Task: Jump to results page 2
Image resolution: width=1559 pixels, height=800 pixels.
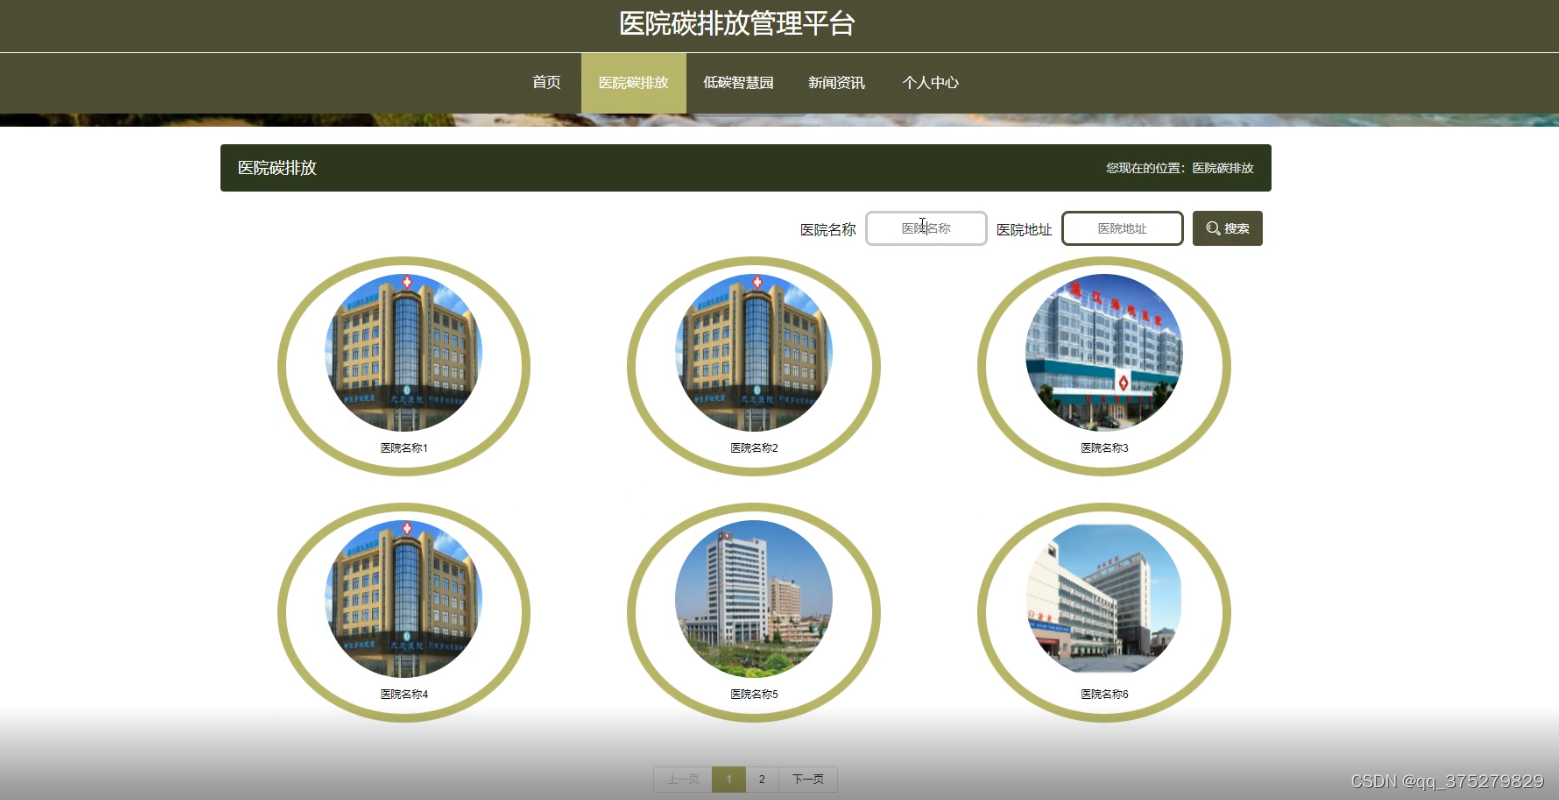Action: (x=762, y=779)
